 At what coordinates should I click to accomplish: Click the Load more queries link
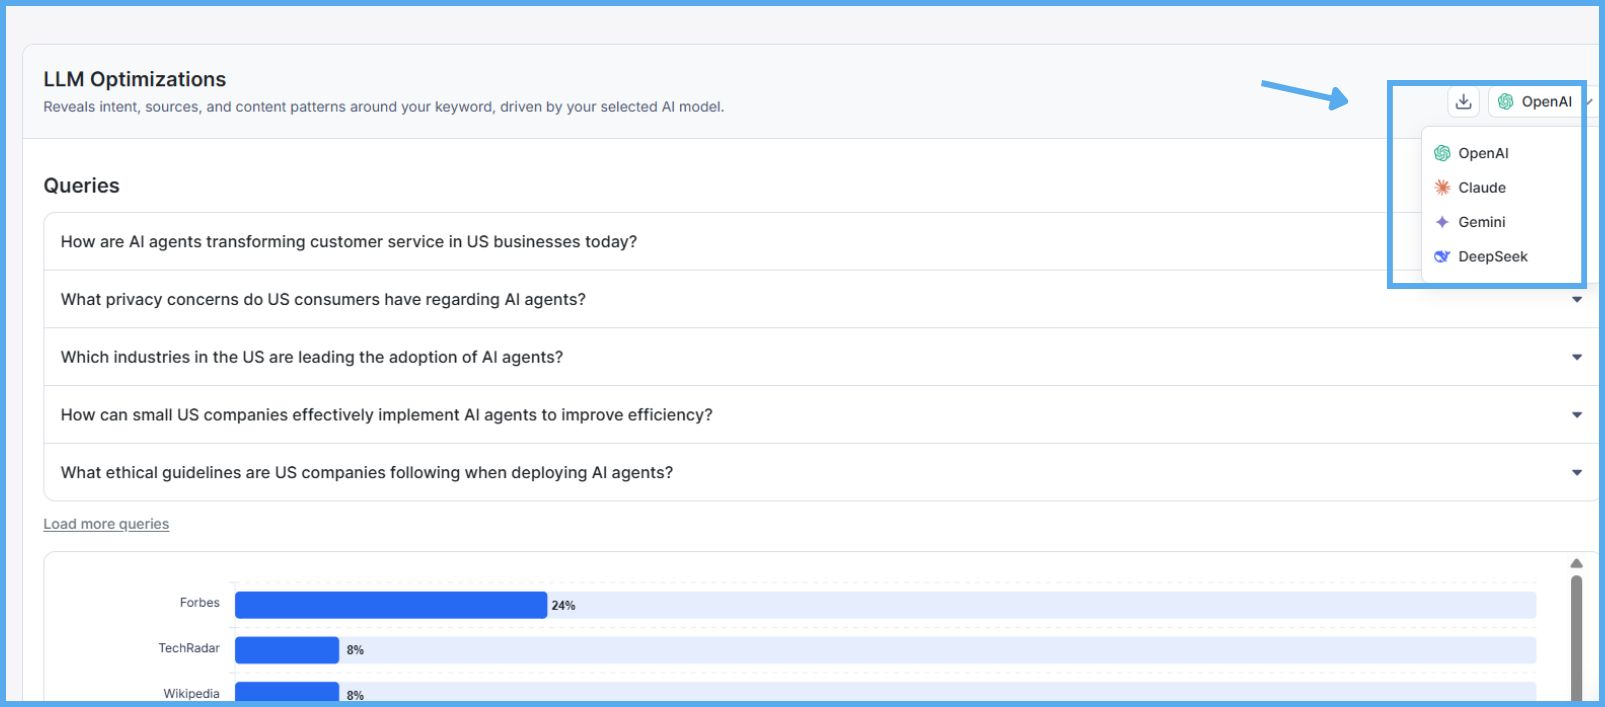pos(106,524)
